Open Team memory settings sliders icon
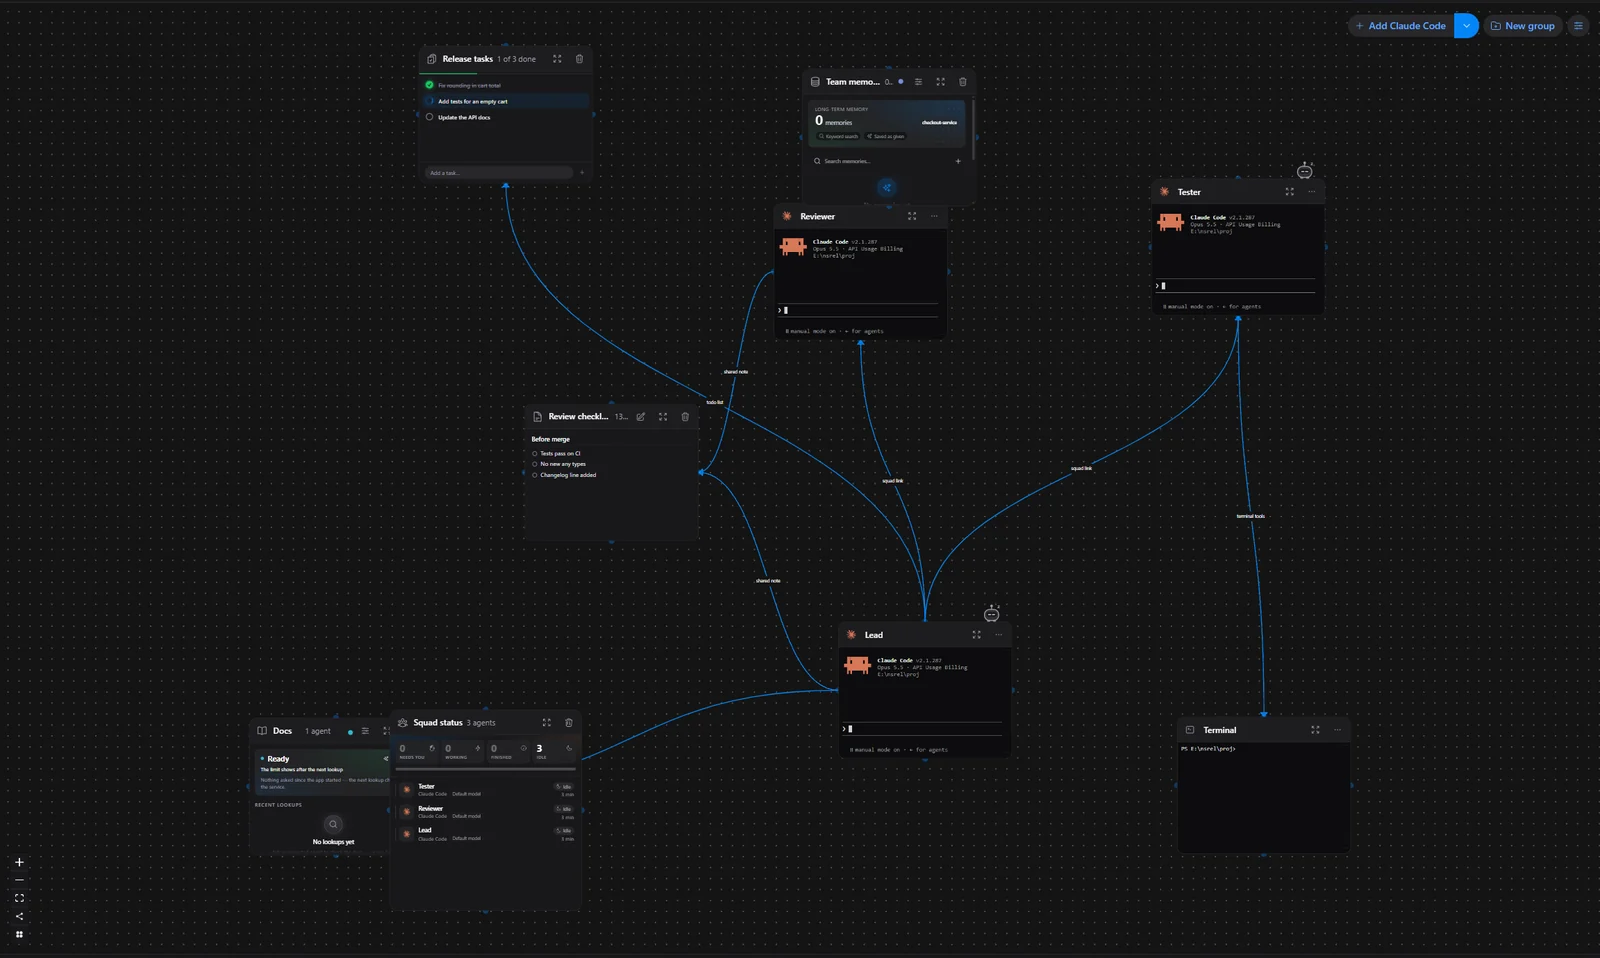1600x958 pixels. pyautogui.click(x=918, y=82)
